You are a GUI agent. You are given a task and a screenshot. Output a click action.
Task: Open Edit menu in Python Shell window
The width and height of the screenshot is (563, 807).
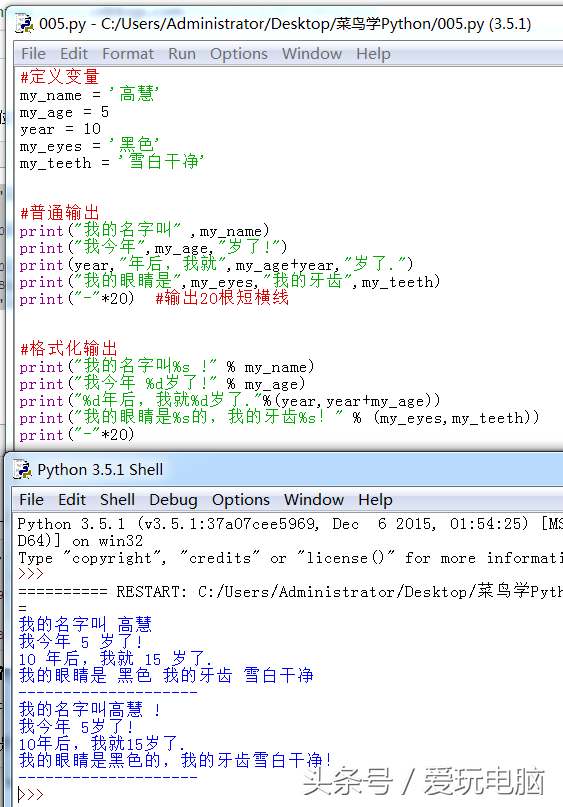coord(72,499)
